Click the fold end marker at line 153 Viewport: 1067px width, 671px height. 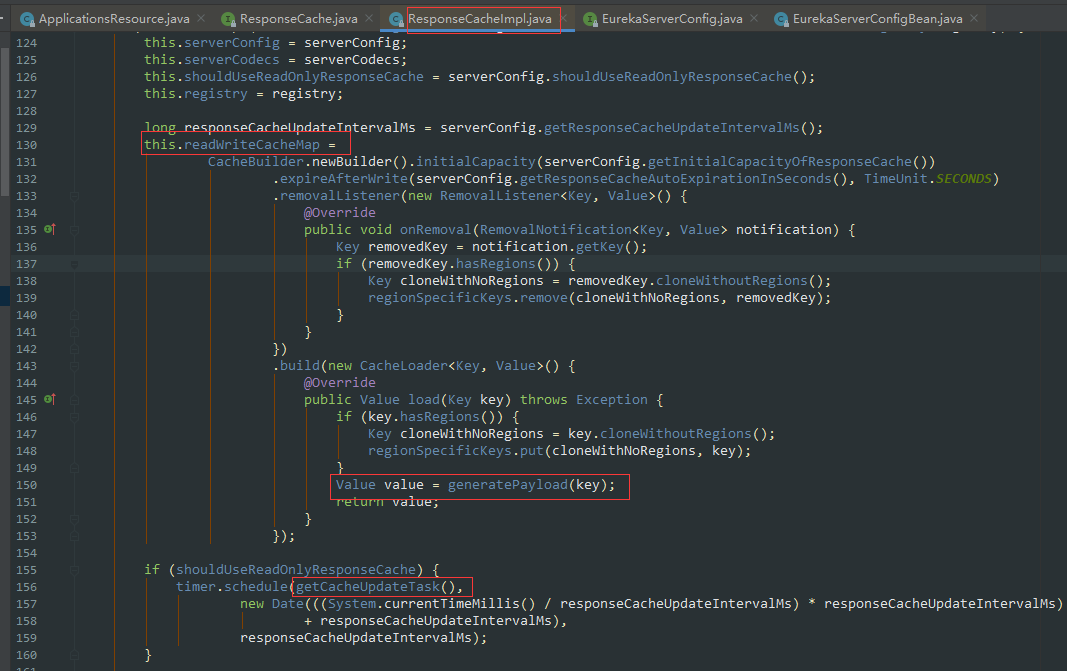pyautogui.click(x=74, y=536)
